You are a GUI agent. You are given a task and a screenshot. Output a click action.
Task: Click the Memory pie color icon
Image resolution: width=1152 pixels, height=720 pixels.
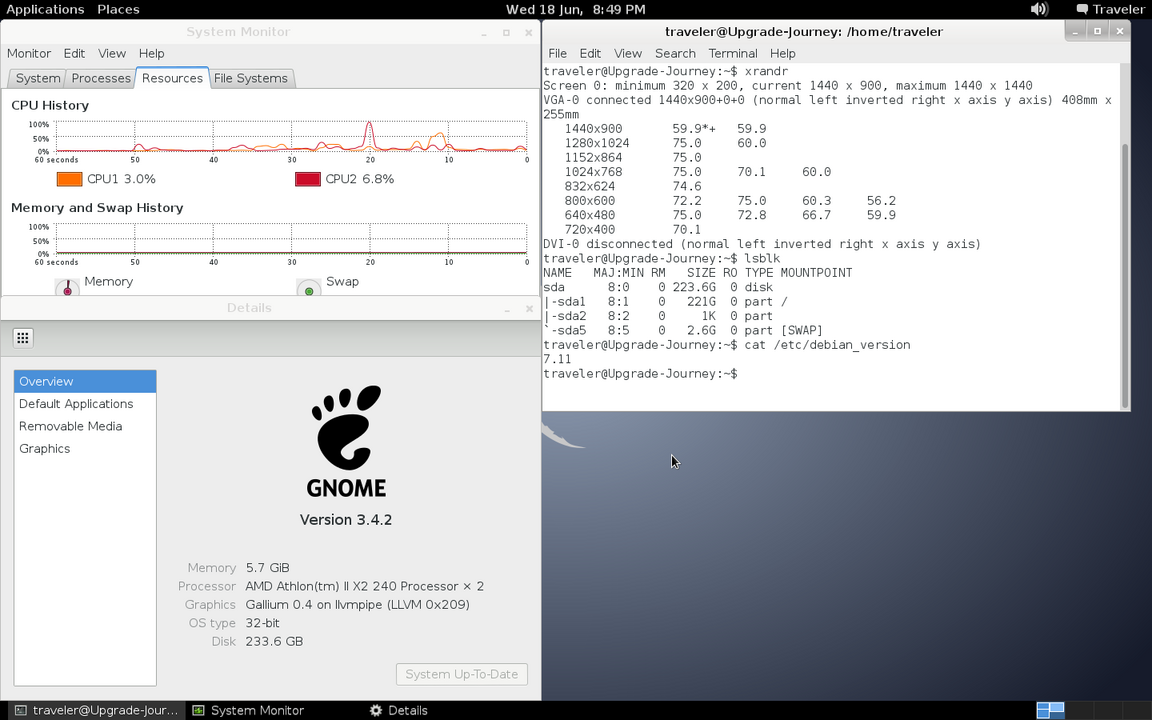(68, 288)
